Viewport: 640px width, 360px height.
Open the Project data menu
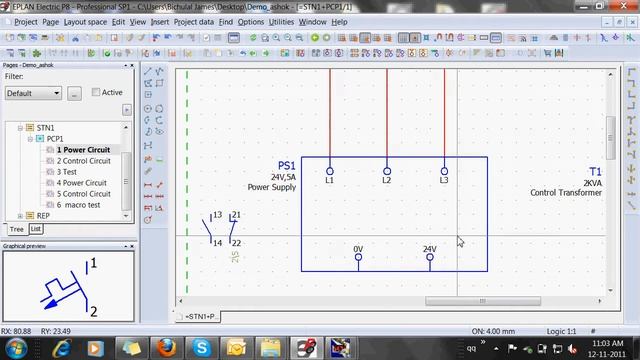pos(193,22)
